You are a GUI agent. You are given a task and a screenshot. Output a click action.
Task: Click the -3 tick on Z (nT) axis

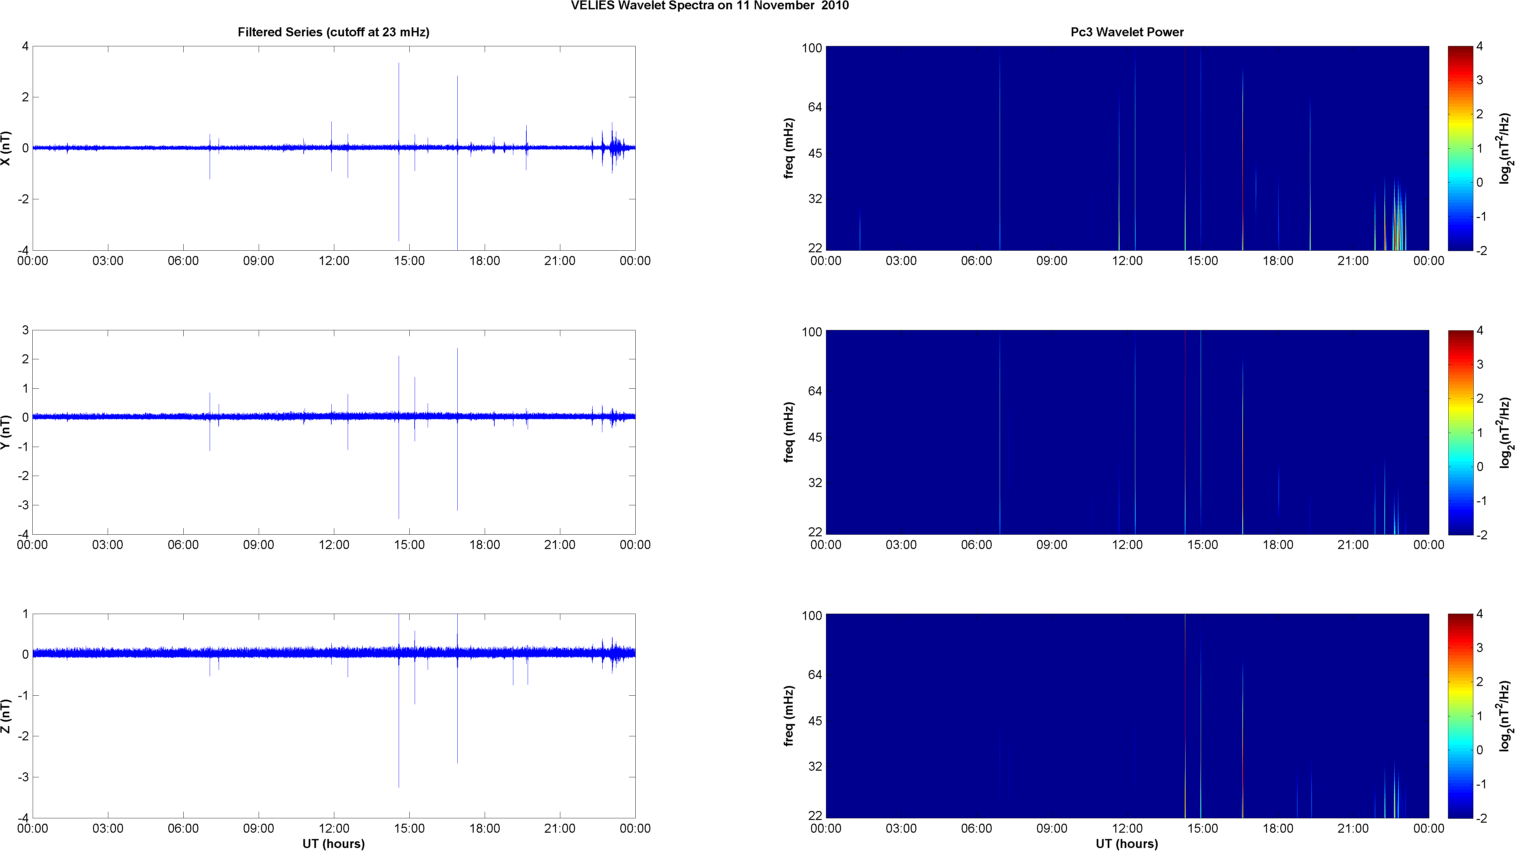tap(22, 777)
